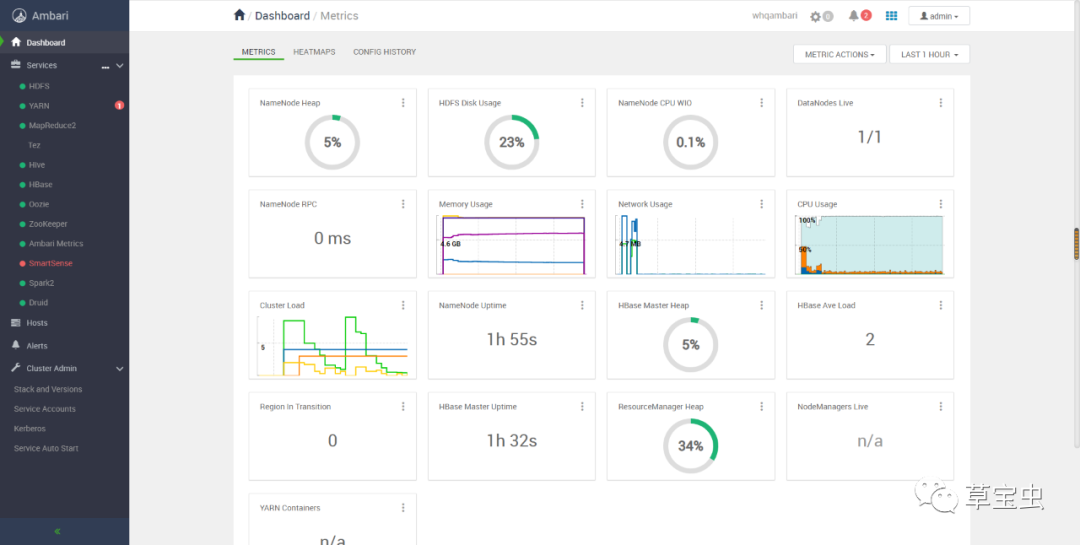Click the whqambari cluster name

[775, 16]
